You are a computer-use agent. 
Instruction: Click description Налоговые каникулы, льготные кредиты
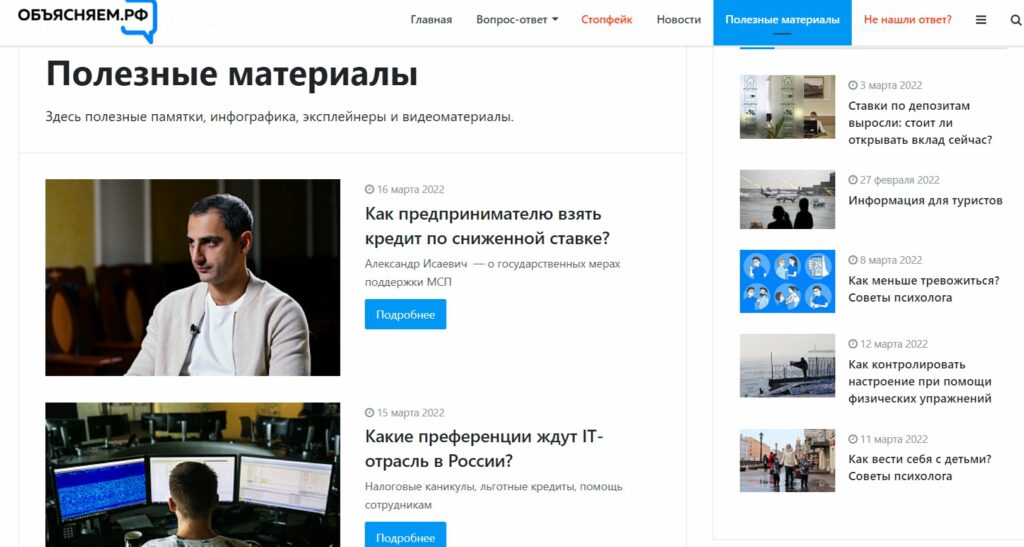494,495
